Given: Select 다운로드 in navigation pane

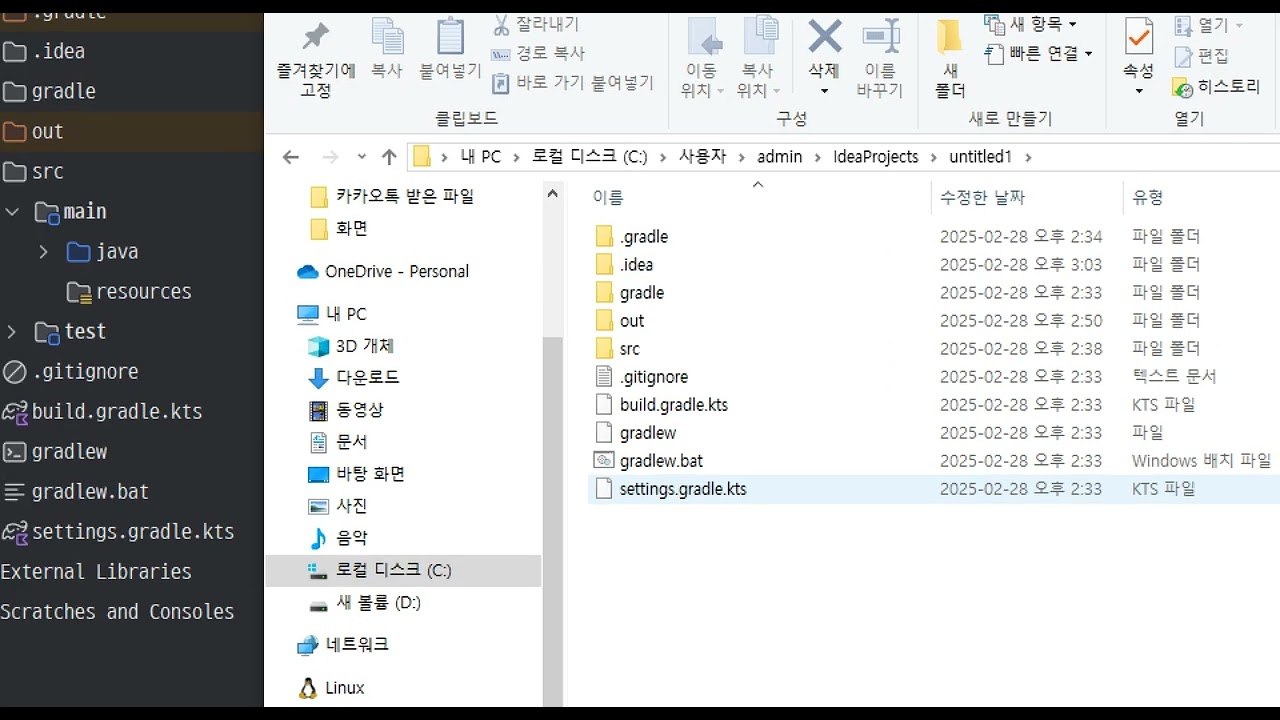Looking at the screenshot, I should coord(367,377).
